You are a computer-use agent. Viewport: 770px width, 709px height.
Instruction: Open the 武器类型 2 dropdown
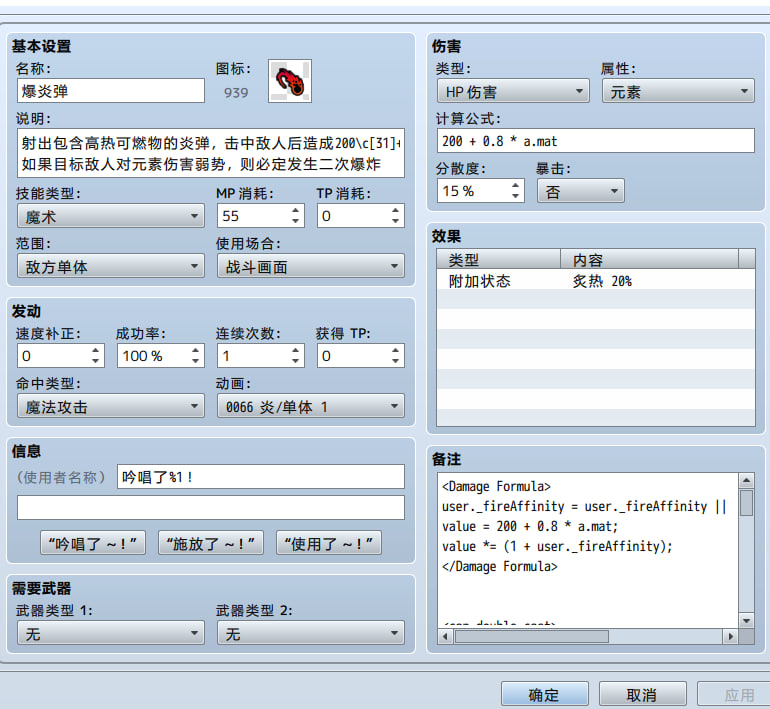(311, 633)
